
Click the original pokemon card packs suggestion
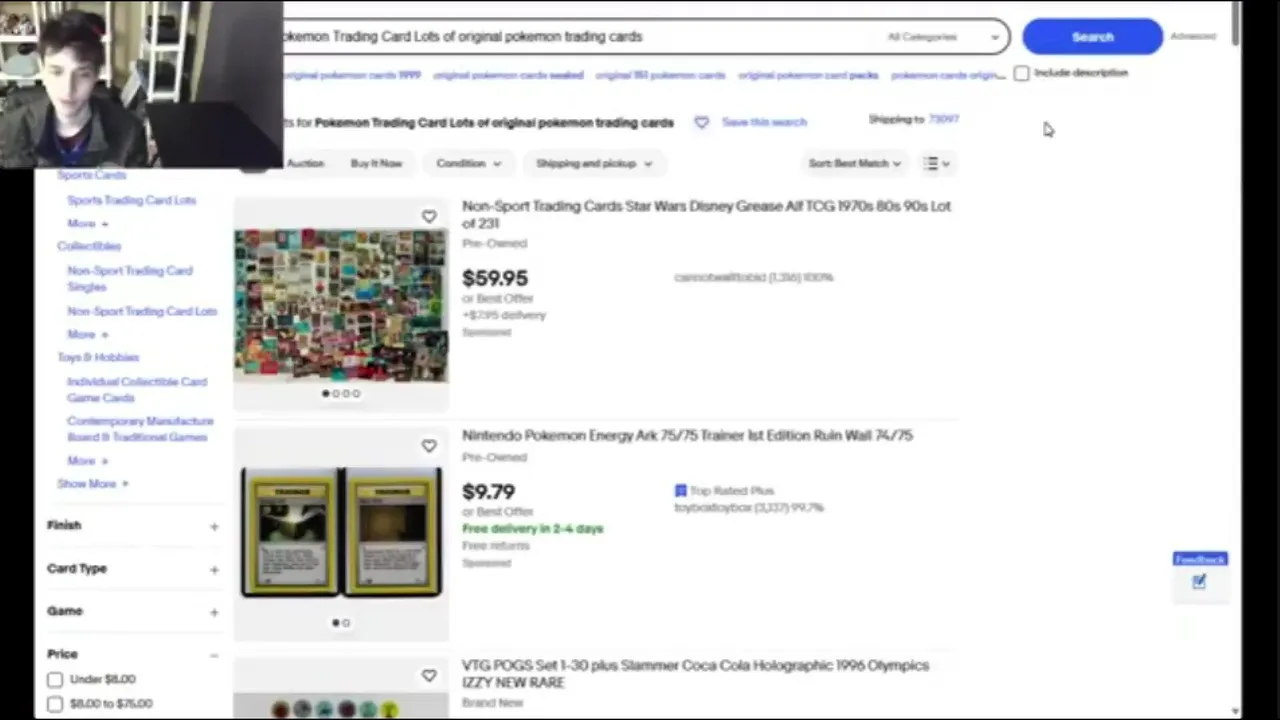coord(808,75)
